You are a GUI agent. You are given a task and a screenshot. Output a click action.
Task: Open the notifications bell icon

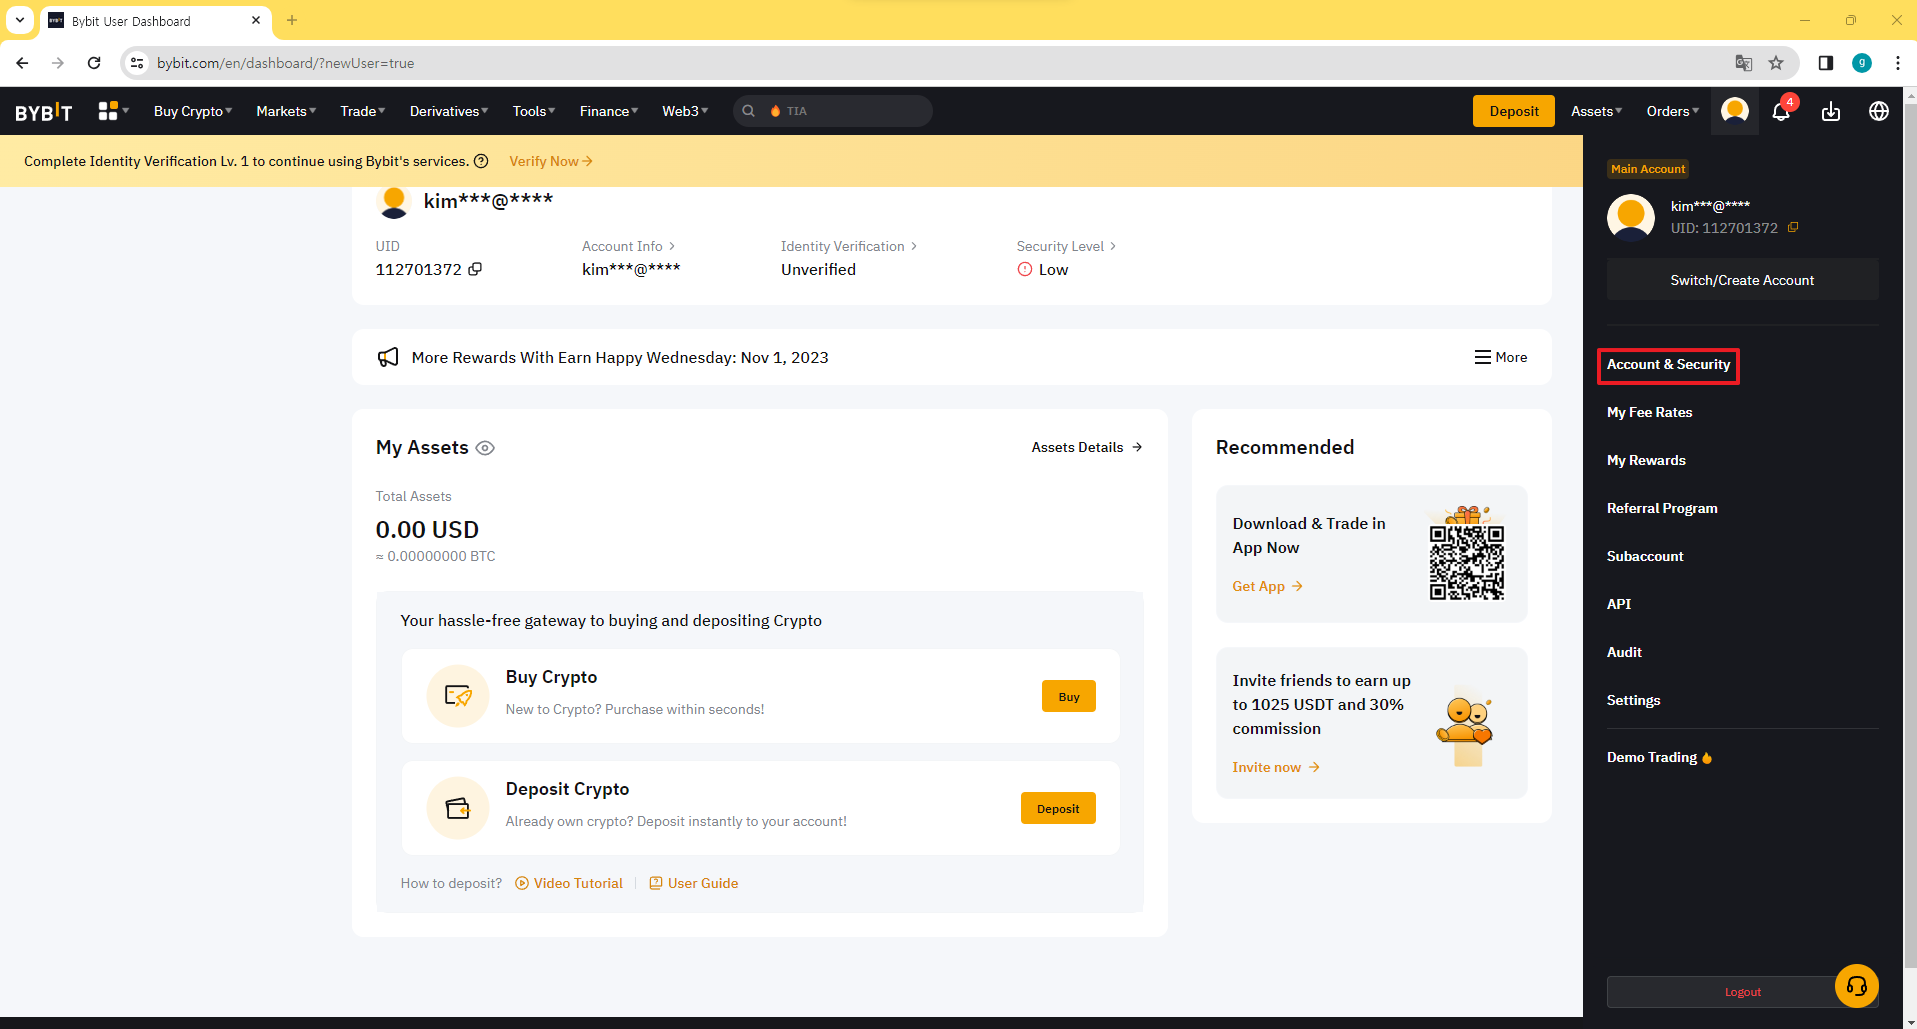point(1781,112)
